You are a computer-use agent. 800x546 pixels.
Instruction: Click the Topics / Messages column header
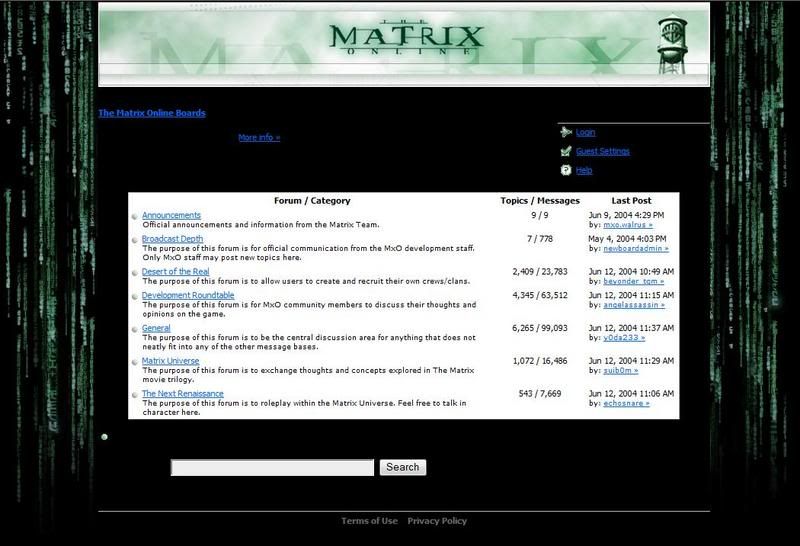(x=540, y=201)
